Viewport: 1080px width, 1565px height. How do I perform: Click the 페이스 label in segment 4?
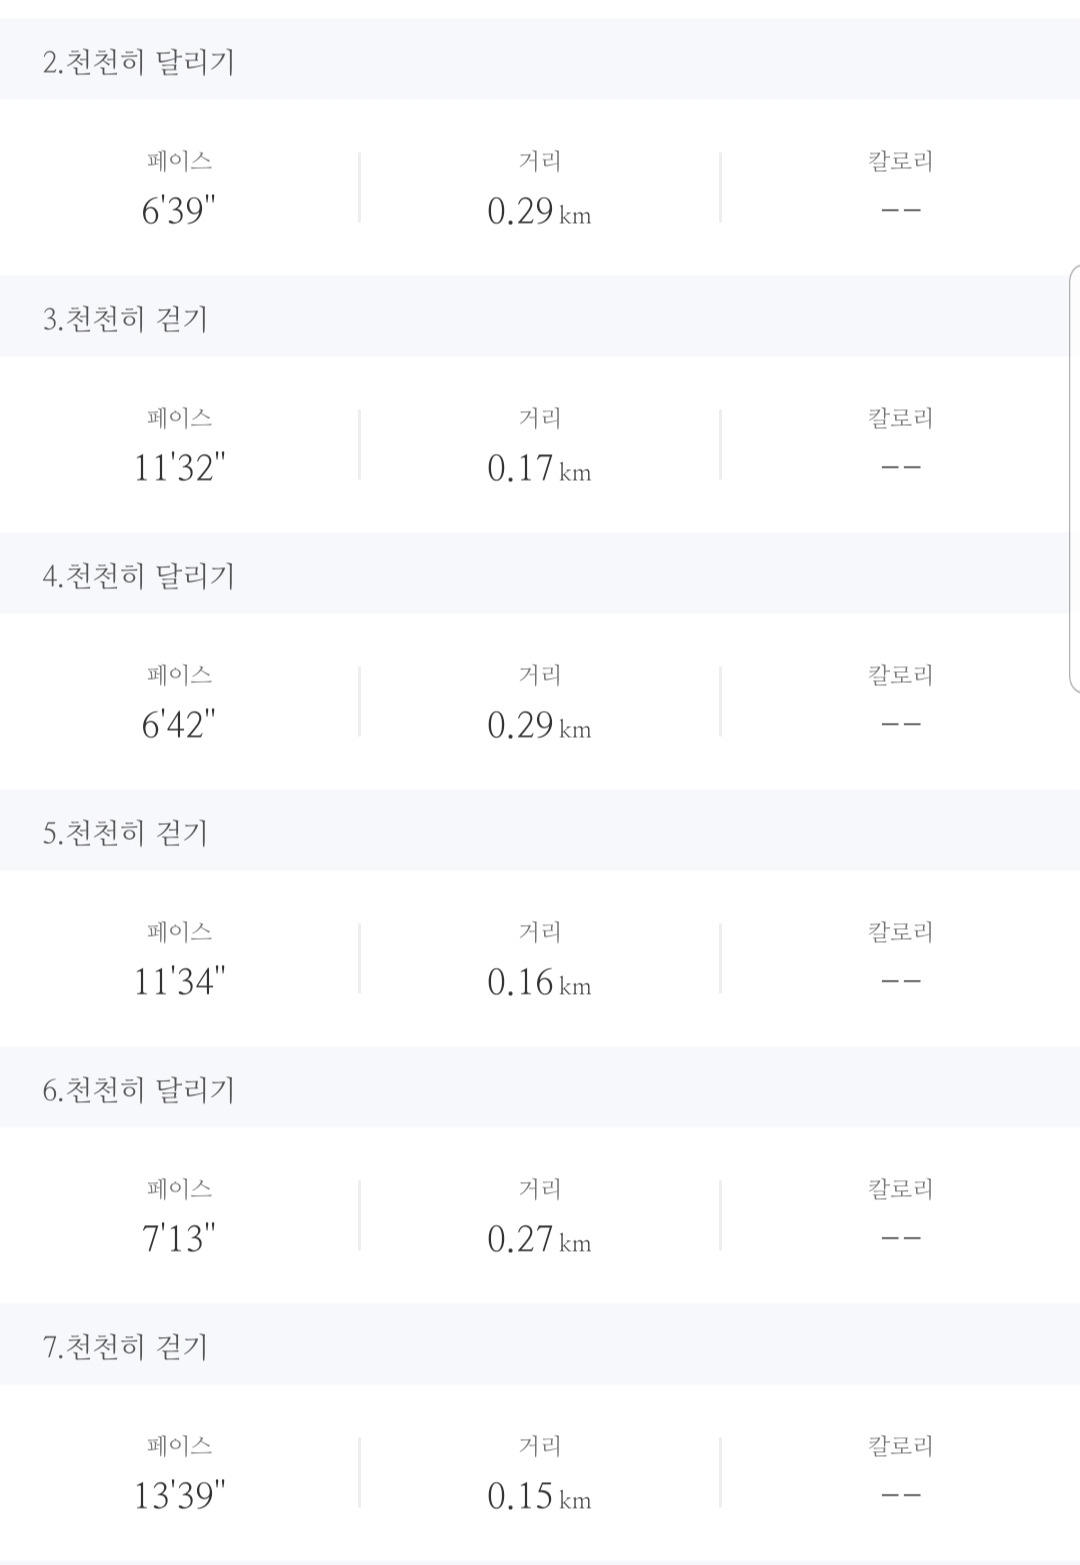(x=180, y=675)
